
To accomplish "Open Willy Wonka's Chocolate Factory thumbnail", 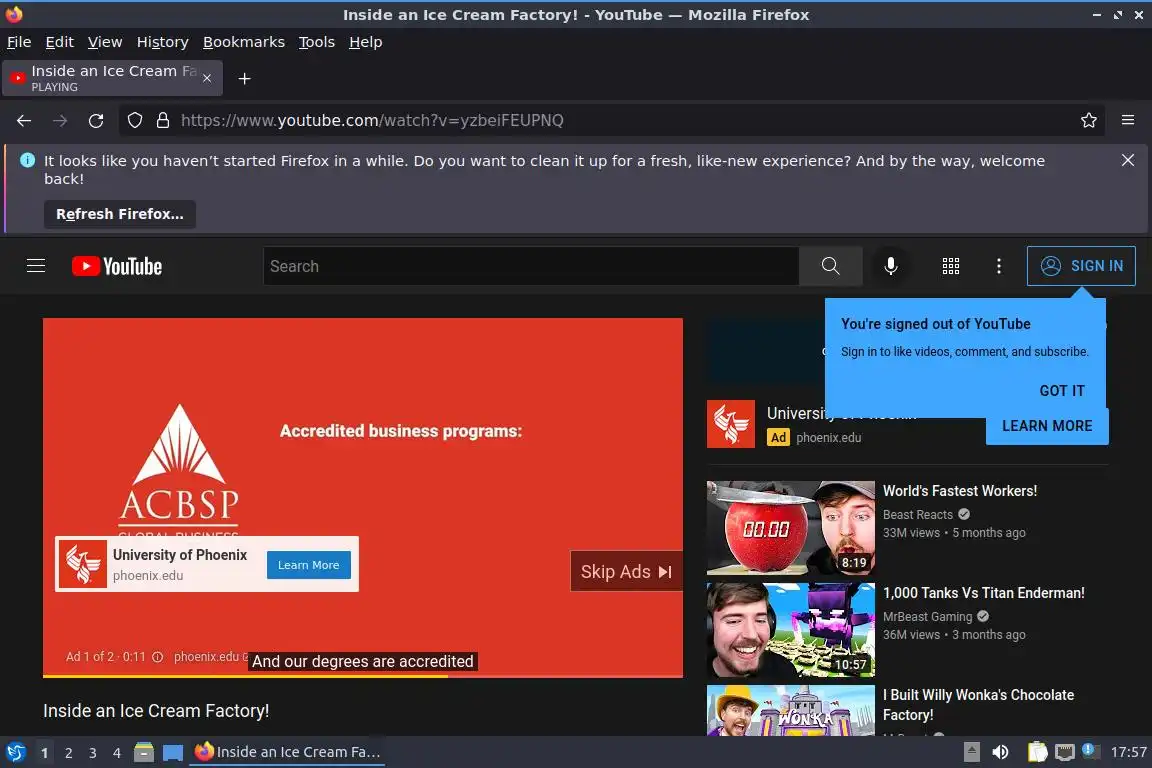I will coord(791,711).
